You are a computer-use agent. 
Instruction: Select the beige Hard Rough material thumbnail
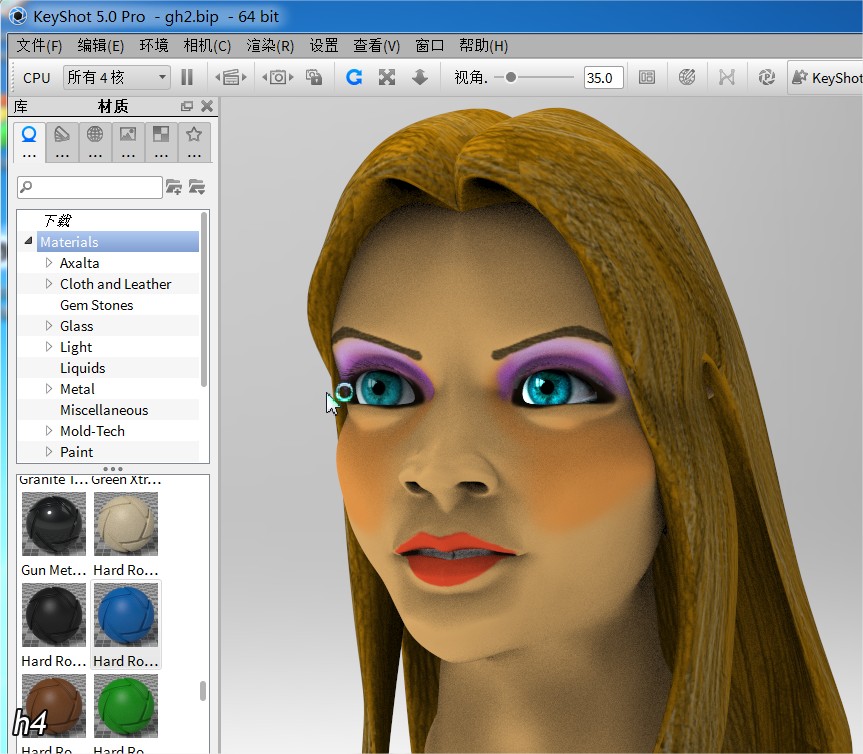pyautogui.click(x=126, y=523)
